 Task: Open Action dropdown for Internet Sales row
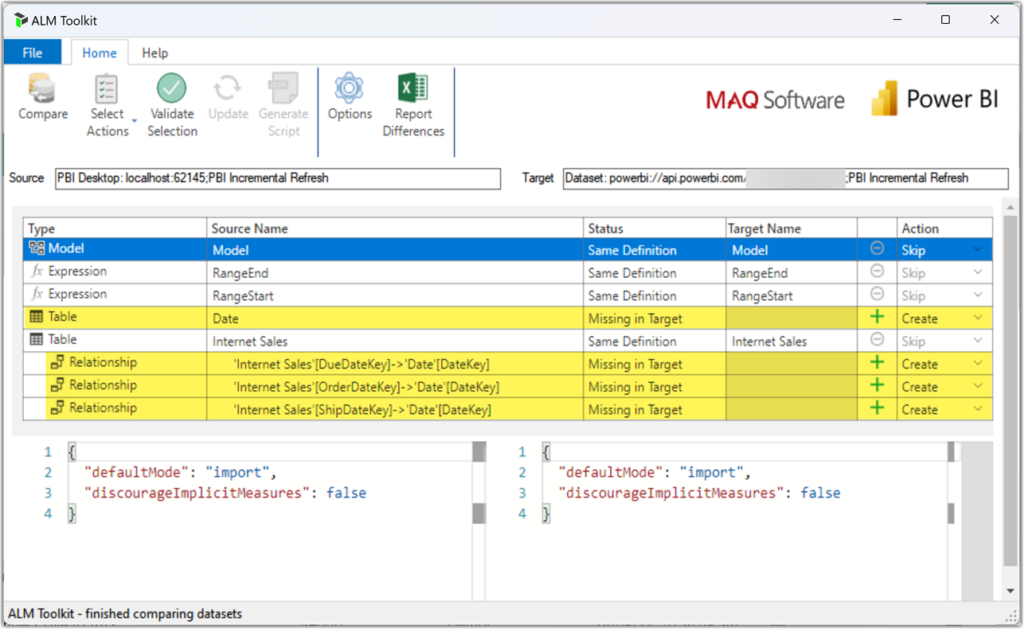[978, 341]
